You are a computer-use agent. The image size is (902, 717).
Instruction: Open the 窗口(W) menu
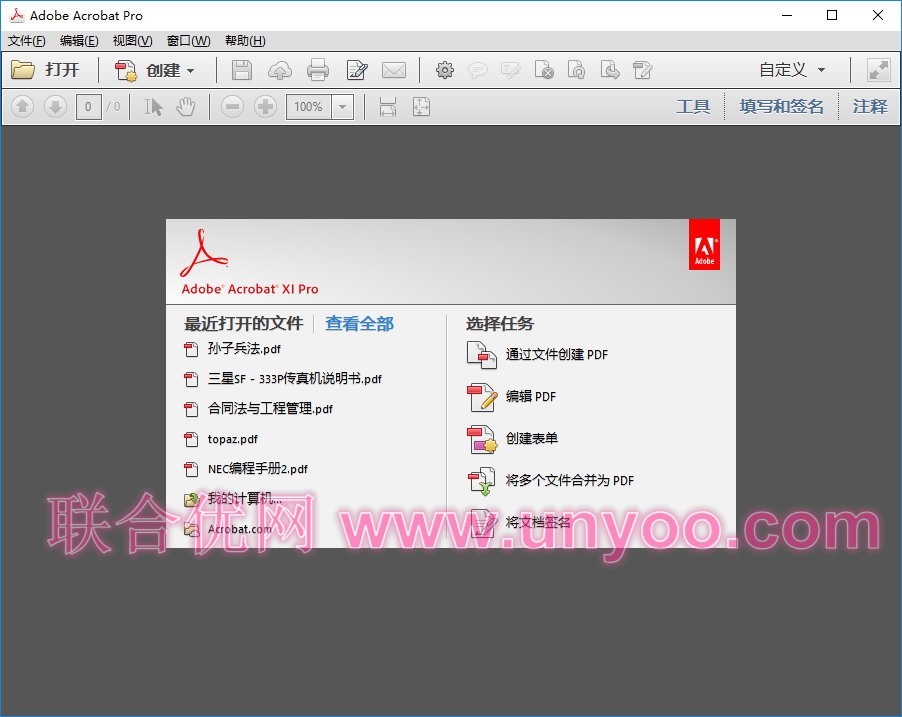click(x=188, y=41)
